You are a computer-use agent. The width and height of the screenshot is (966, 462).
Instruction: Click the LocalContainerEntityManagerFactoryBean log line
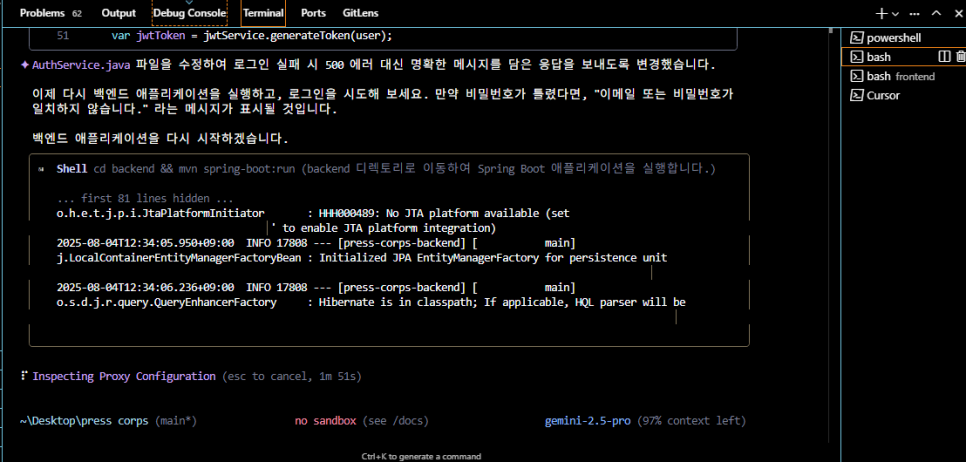coord(362,257)
